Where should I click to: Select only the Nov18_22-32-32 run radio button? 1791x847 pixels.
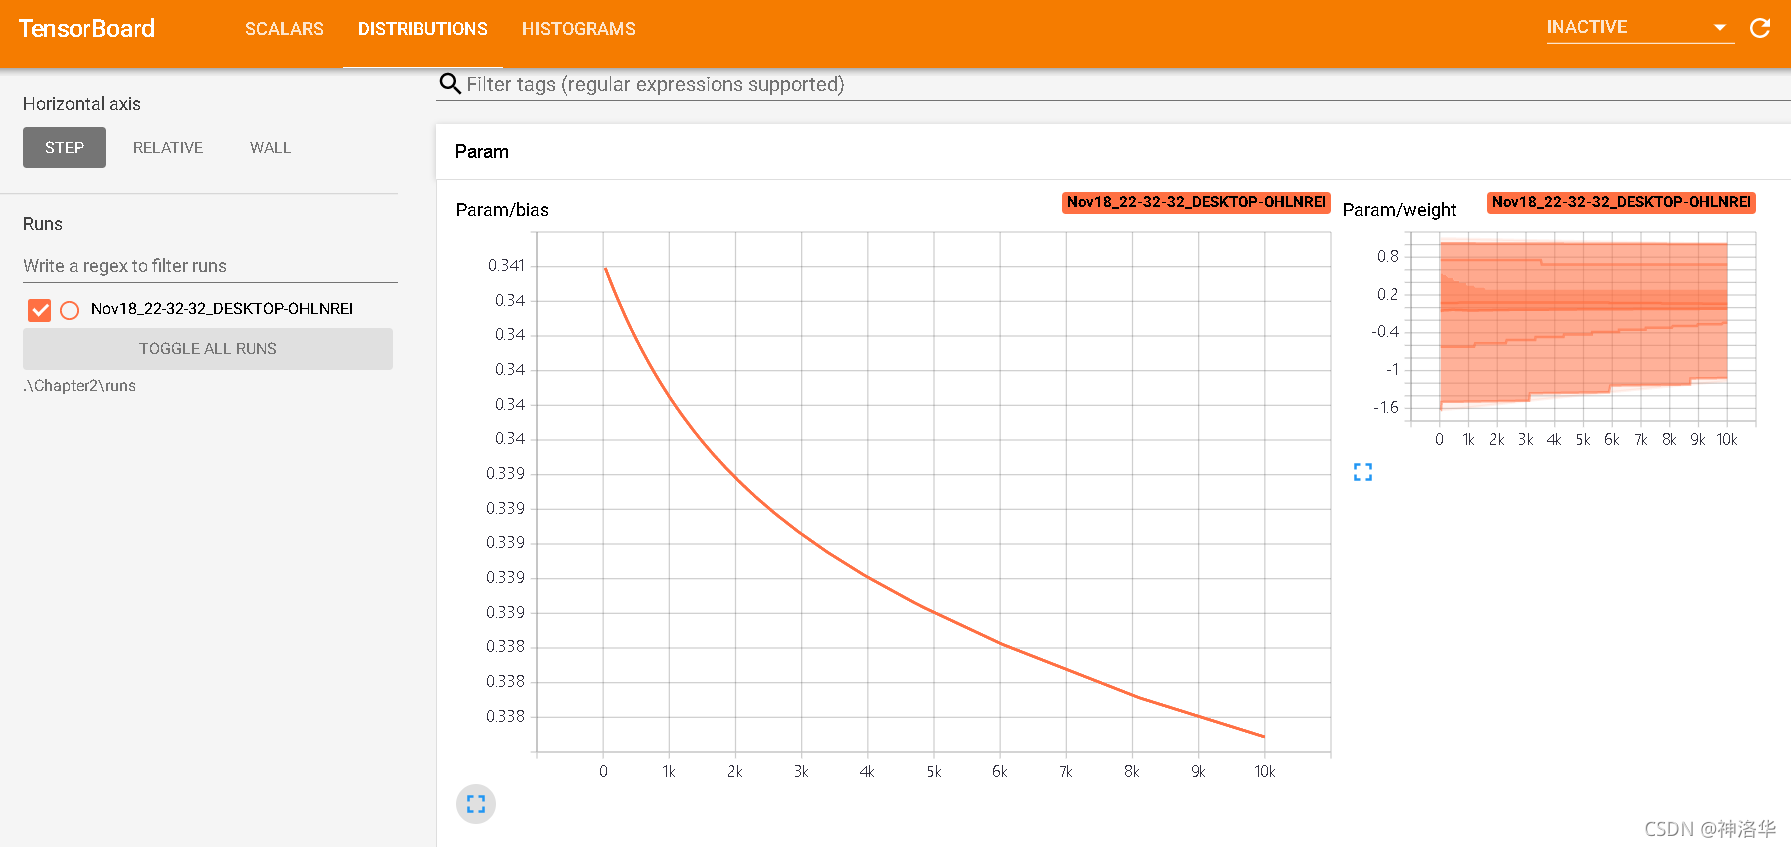click(70, 310)
